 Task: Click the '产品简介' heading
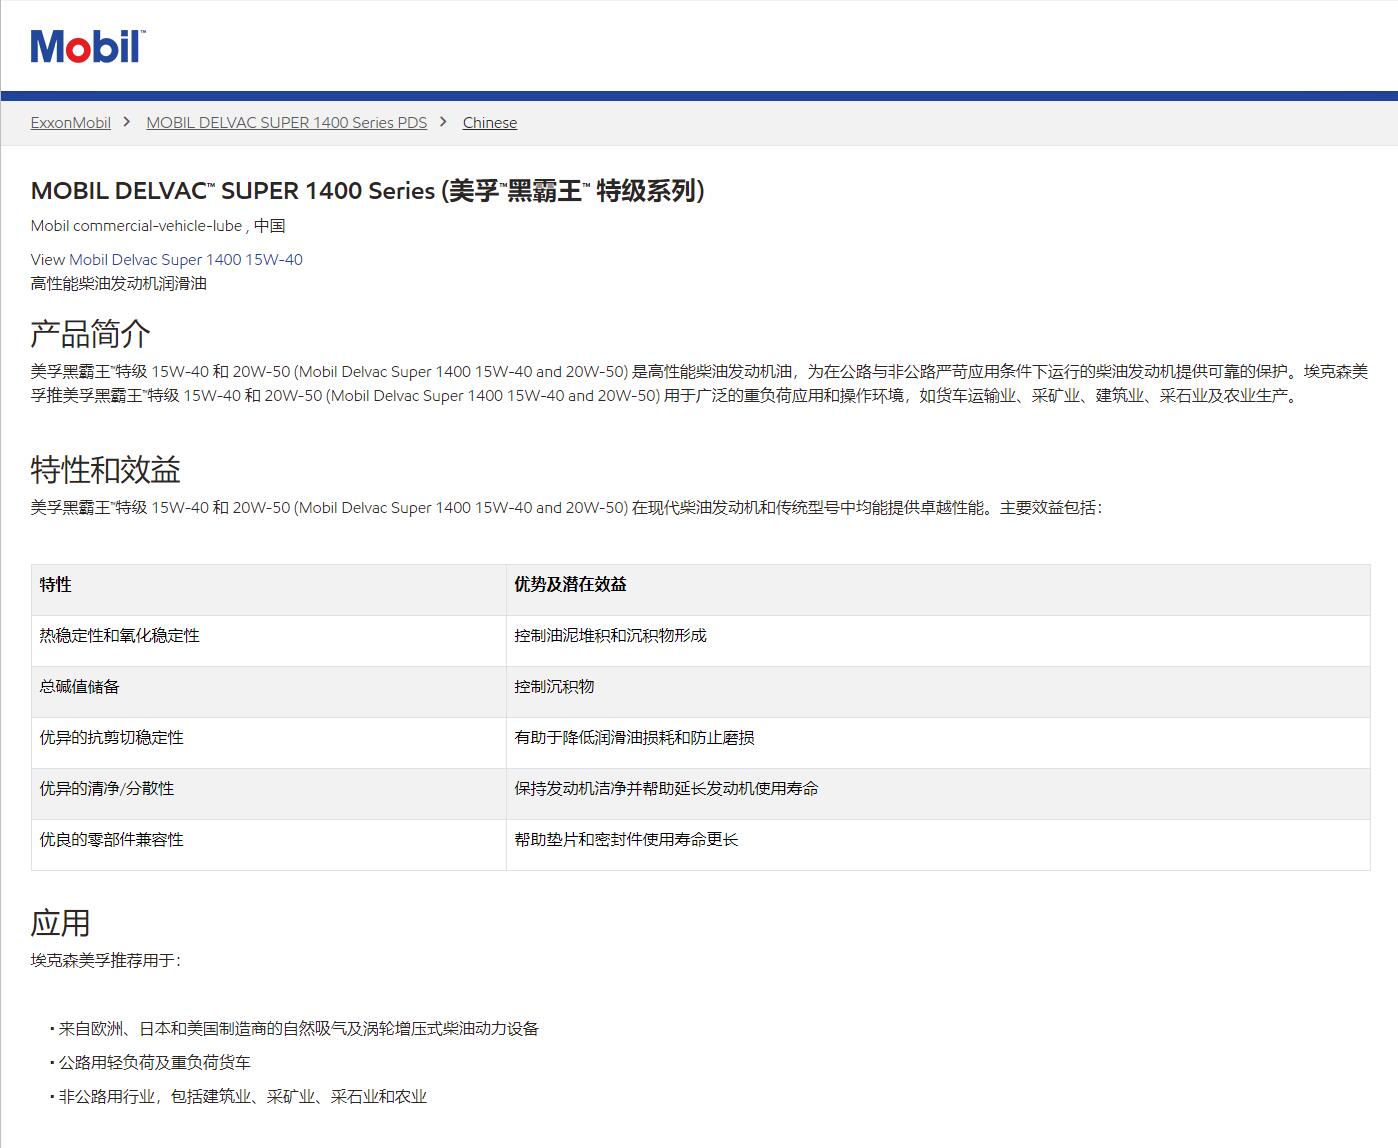[x=91, y=334]
